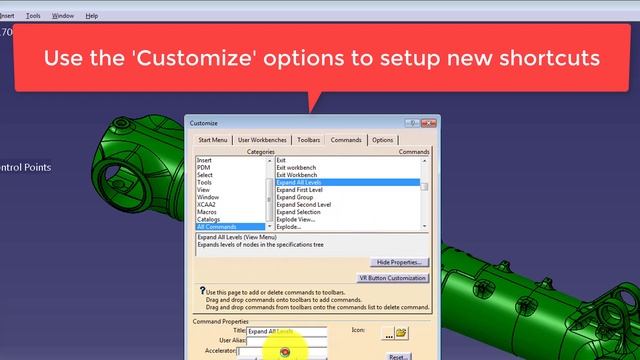The height and width of the screenshot is (360, 640).
Task: Select the Explode... command
Action: point(348,227)
